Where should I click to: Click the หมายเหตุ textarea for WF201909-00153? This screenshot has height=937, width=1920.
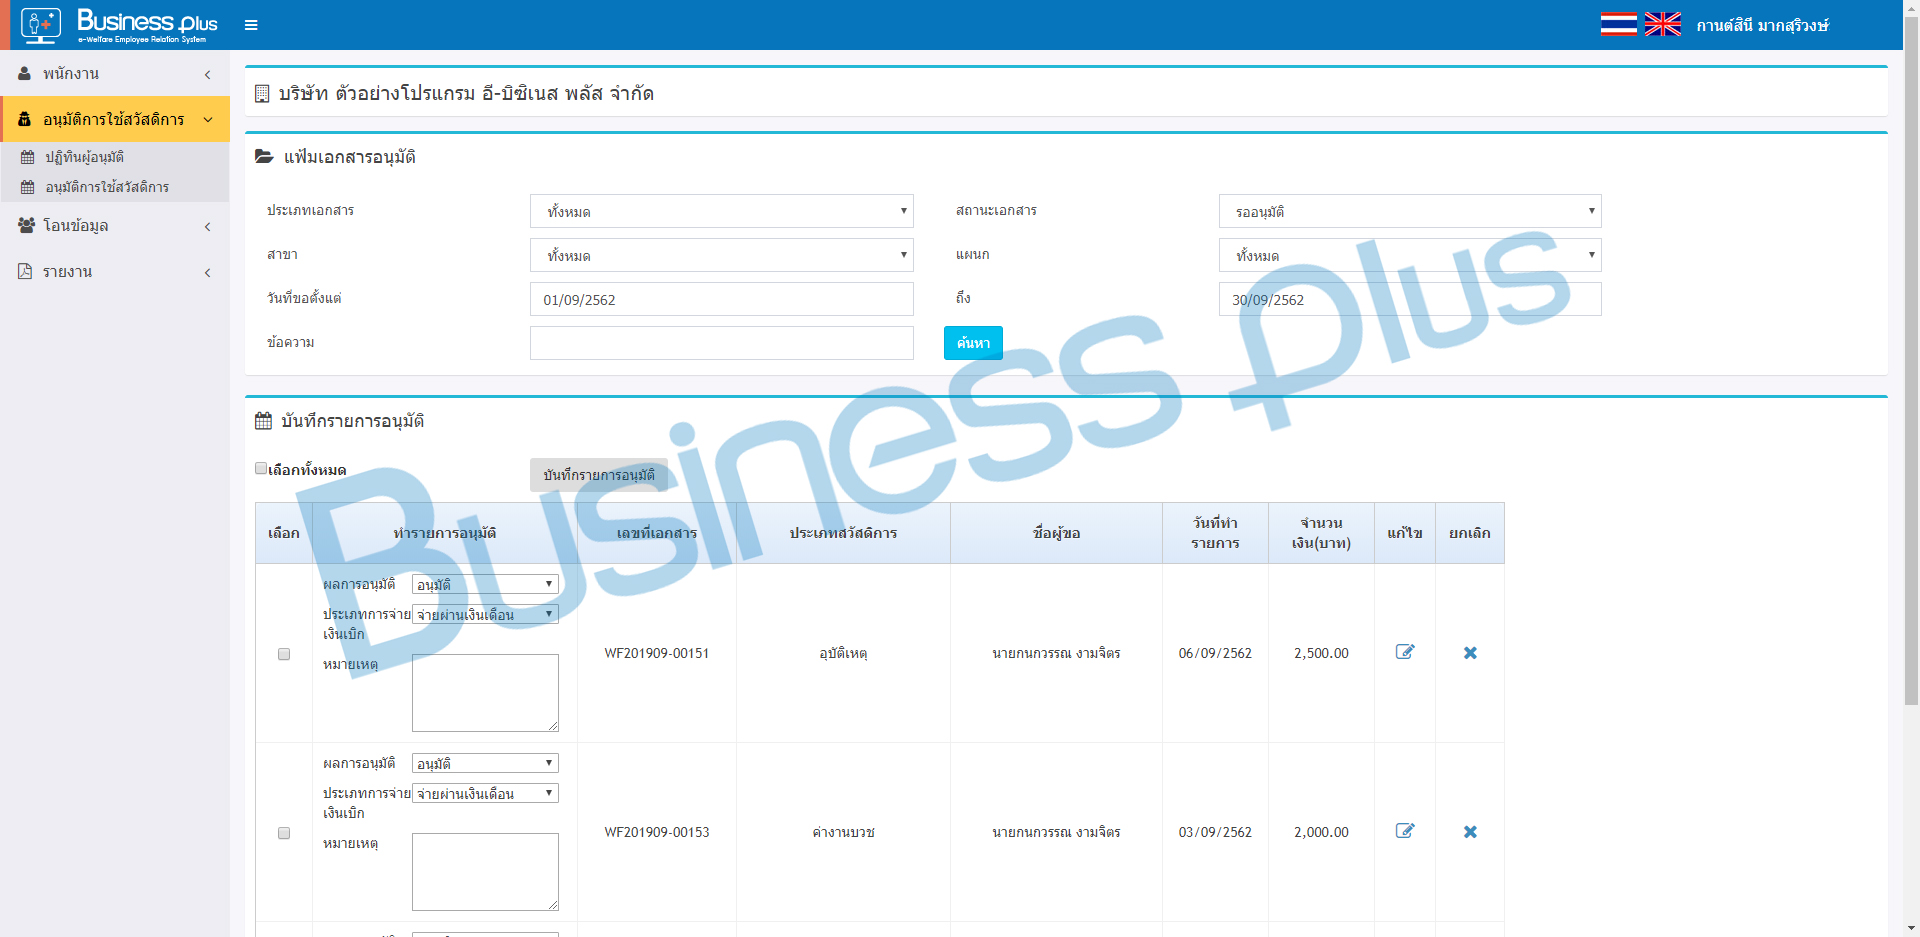(x=485, y=872)
